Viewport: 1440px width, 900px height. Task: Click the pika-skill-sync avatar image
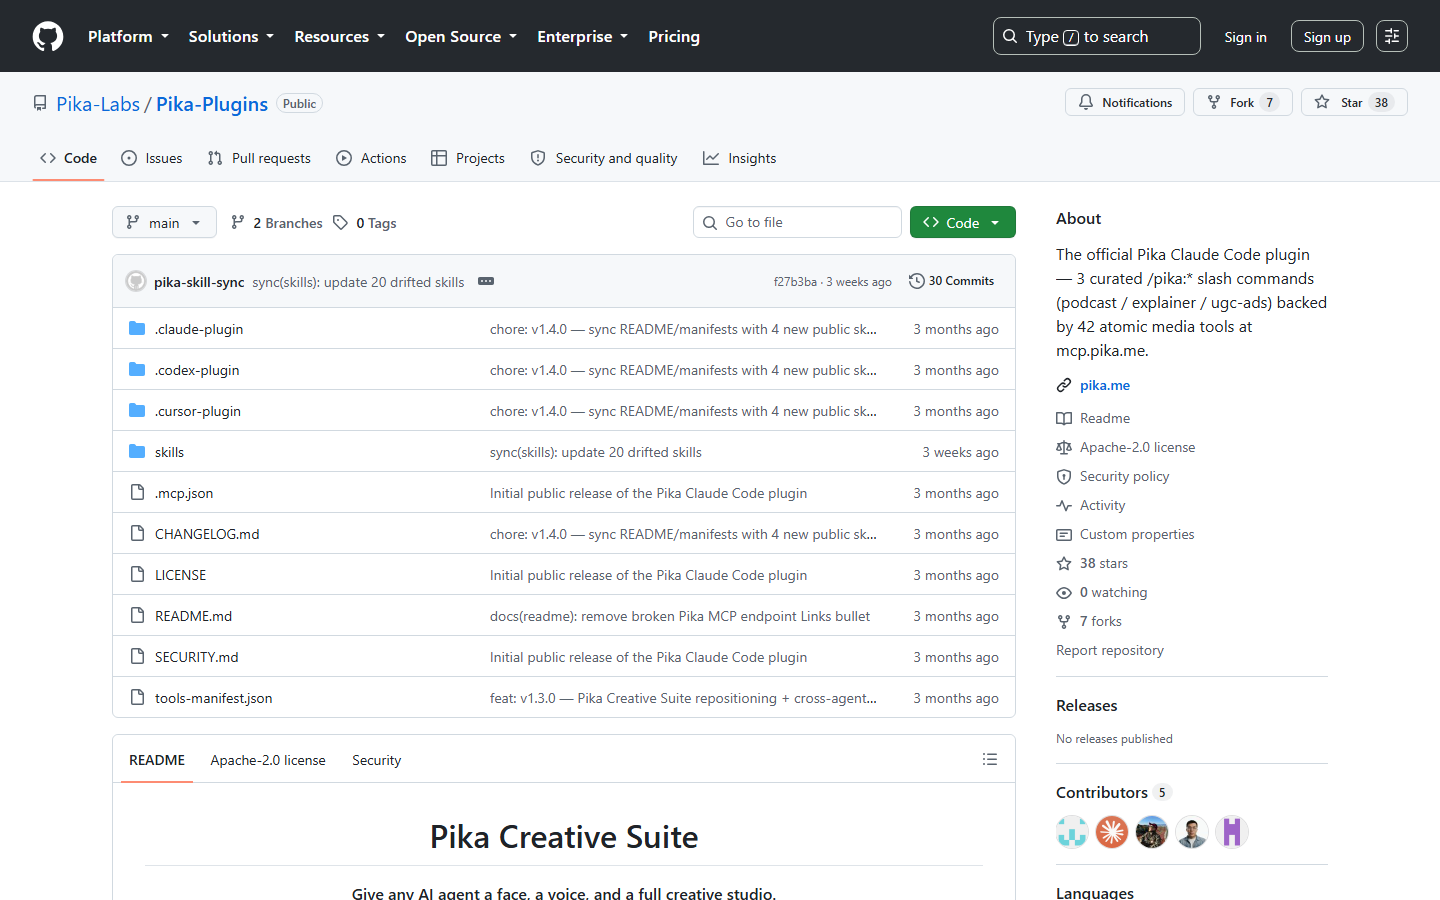[136, 281]
